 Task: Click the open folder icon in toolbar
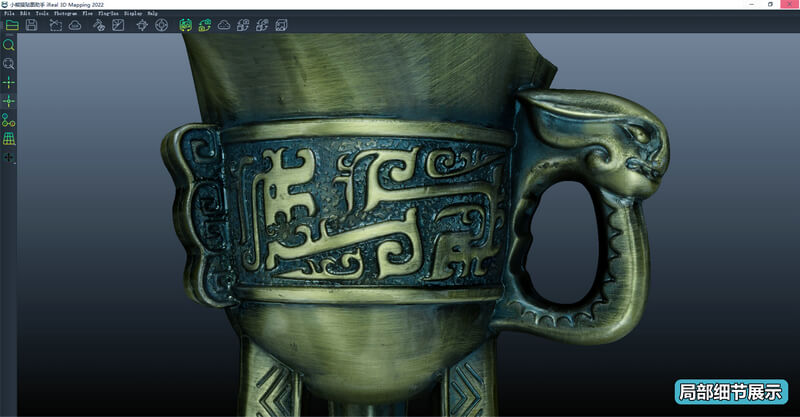(x=12, y=25)
